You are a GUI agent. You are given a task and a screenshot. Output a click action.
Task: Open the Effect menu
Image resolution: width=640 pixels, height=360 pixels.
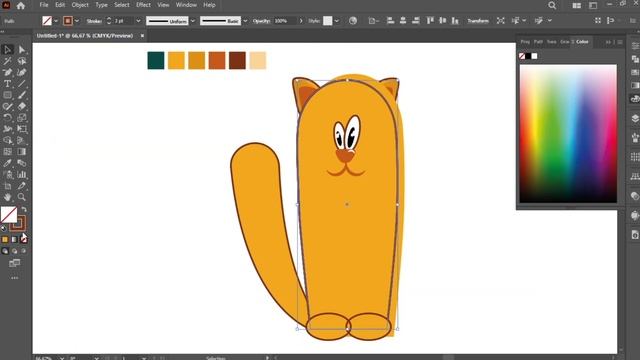143,5
